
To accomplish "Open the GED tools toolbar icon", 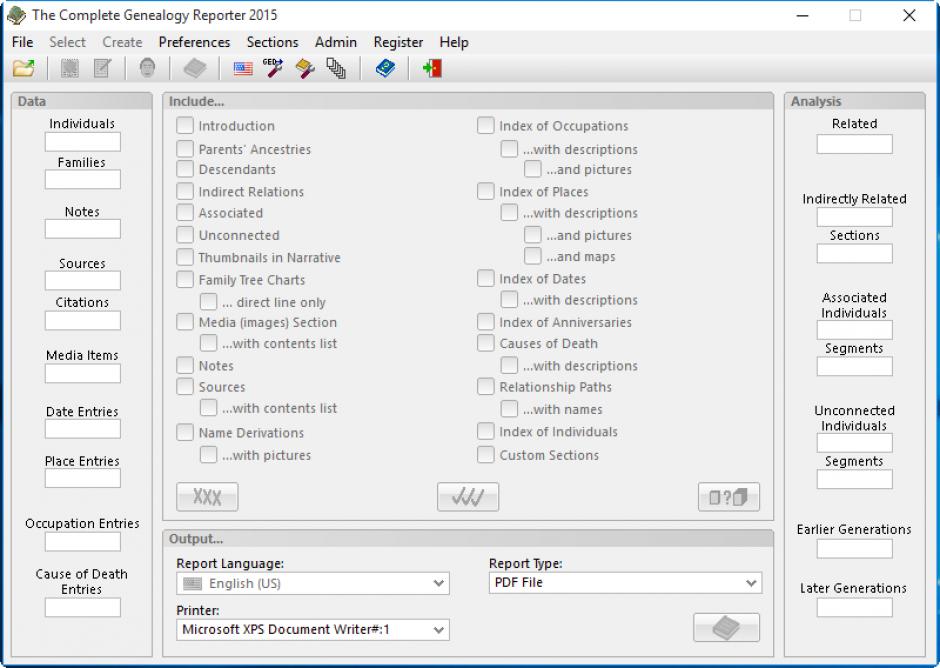I will coord(273,68).
